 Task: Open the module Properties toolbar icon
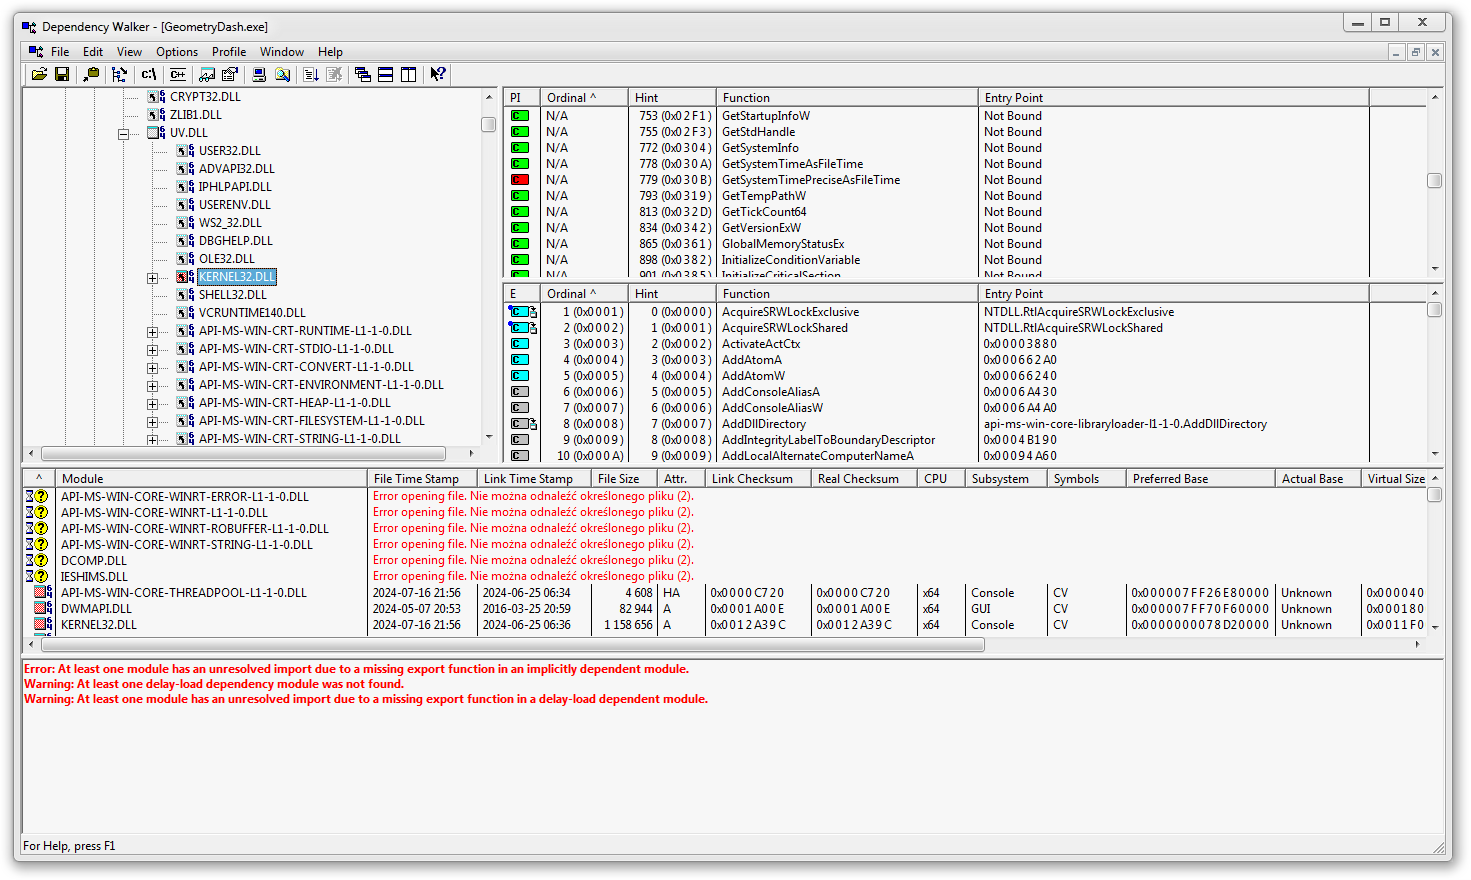pos(230,74)
